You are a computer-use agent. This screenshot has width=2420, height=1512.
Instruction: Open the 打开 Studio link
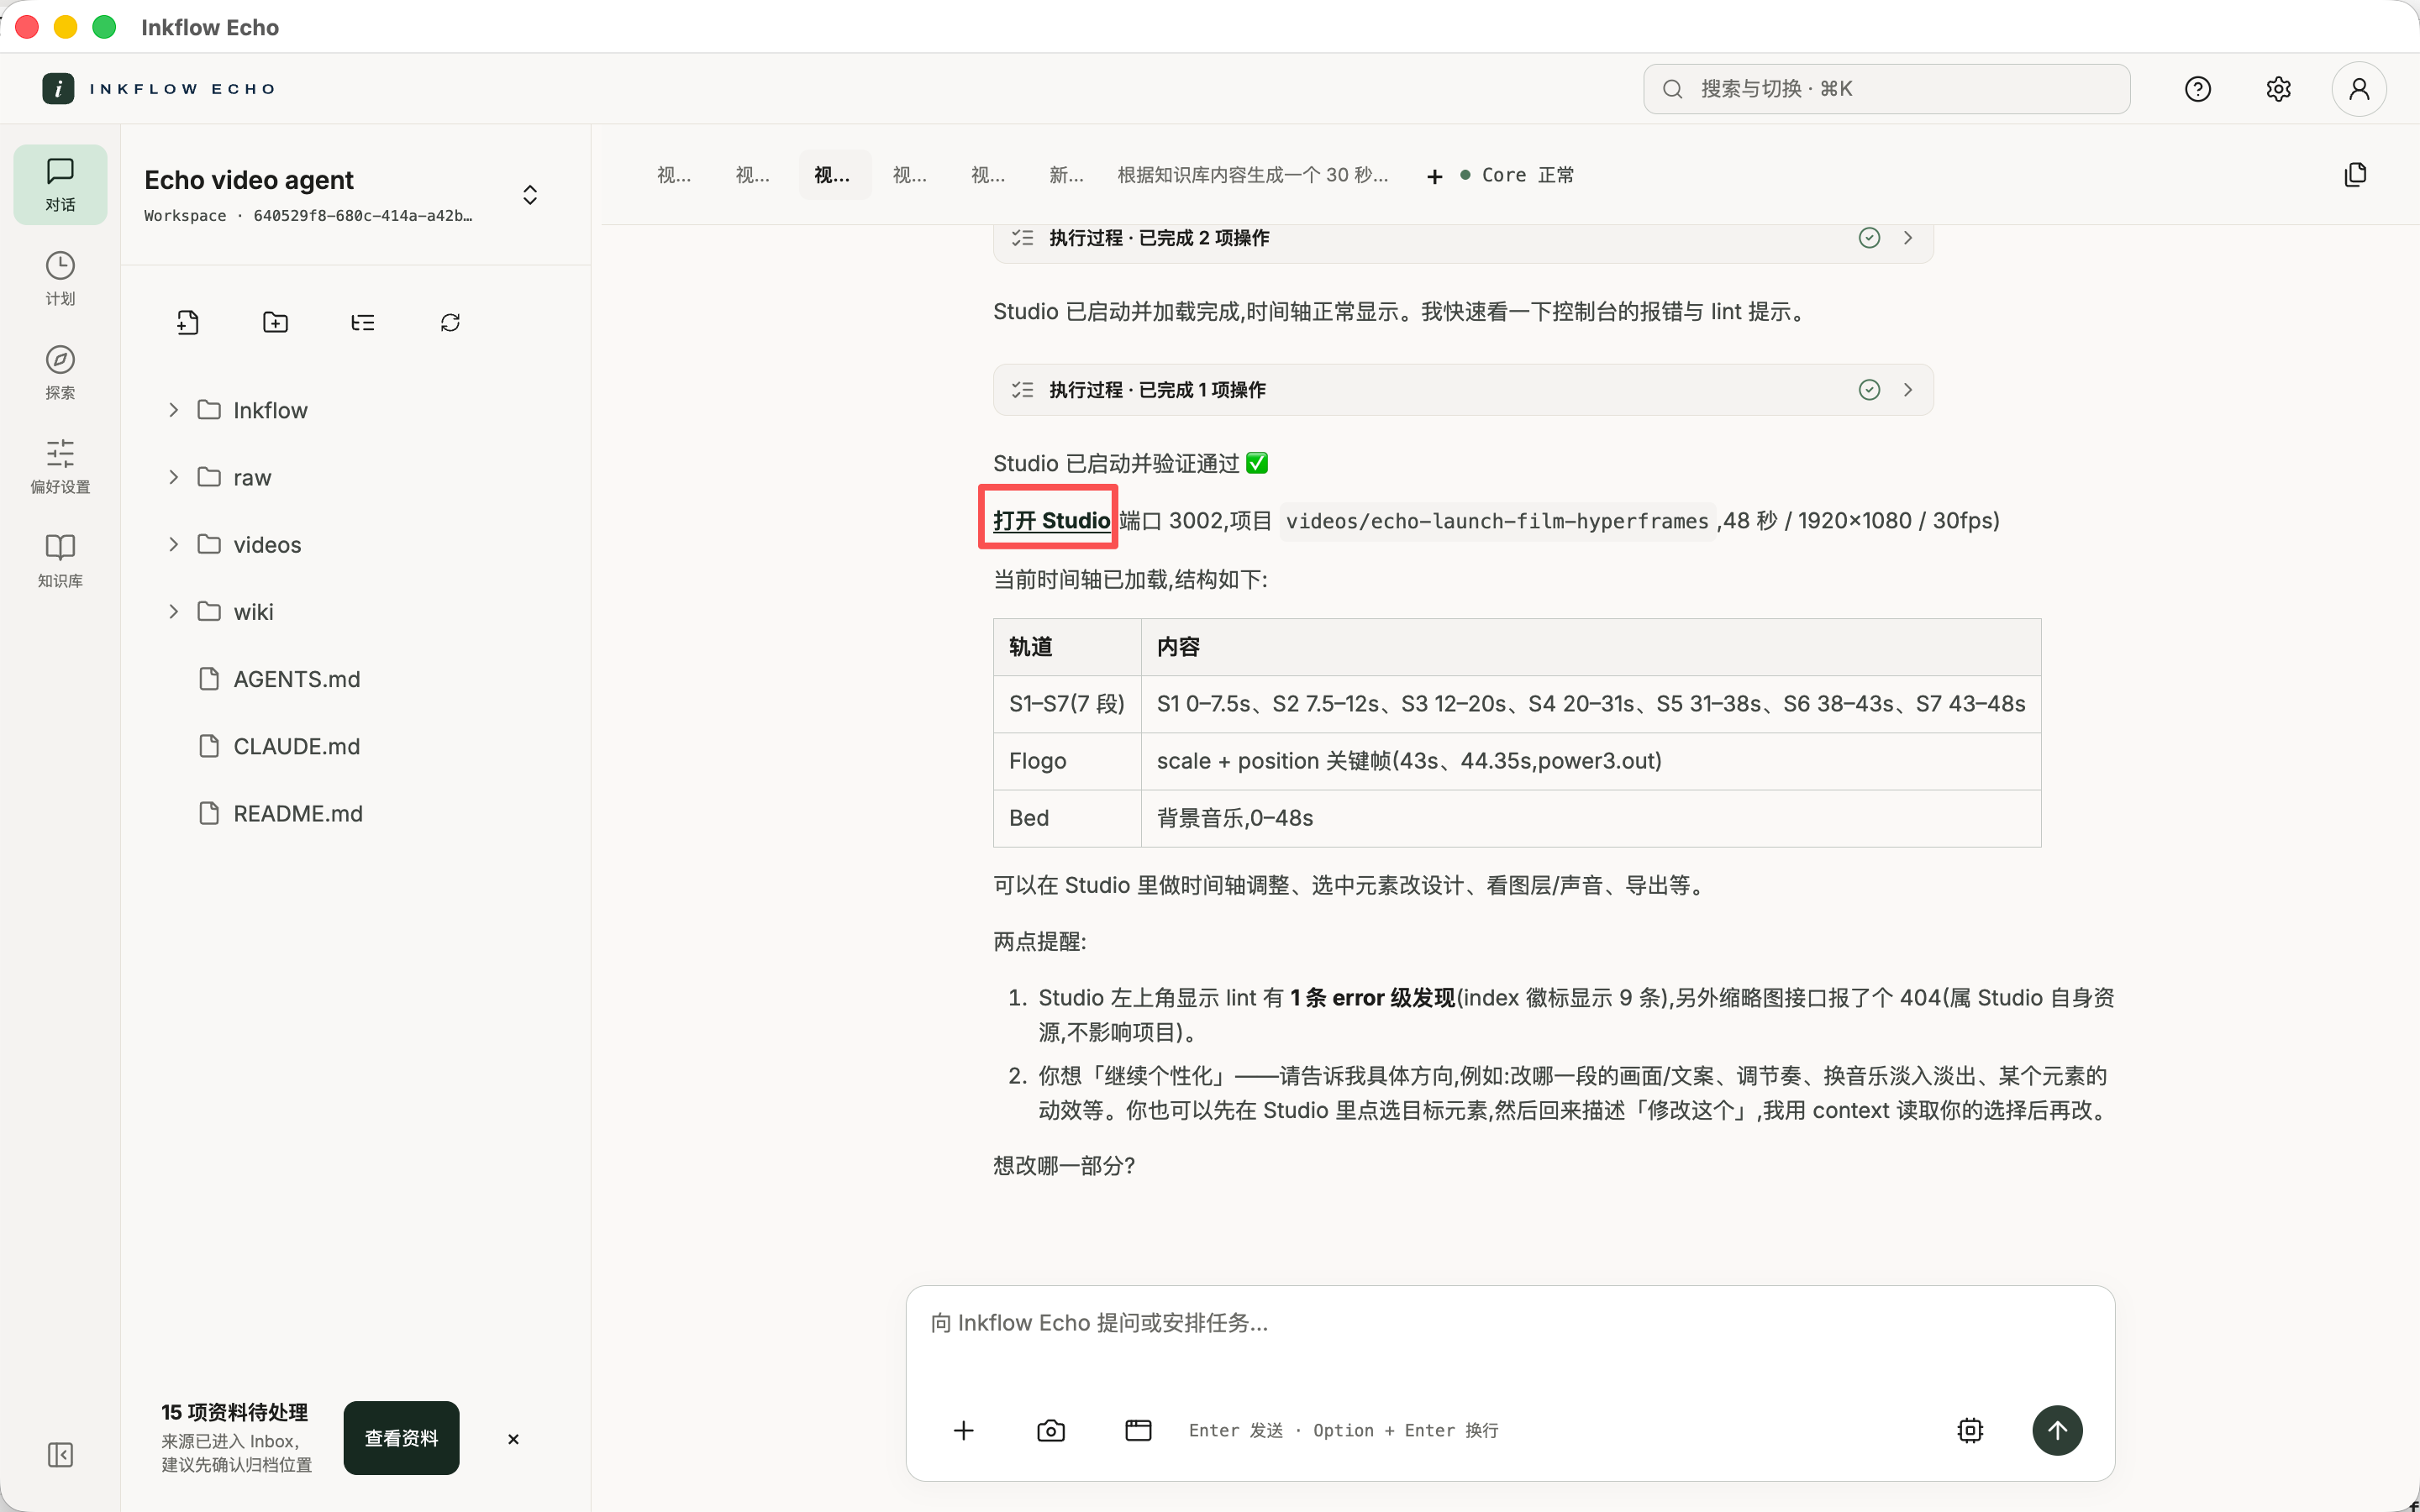pyautogui.click(x=1051, y=520)
